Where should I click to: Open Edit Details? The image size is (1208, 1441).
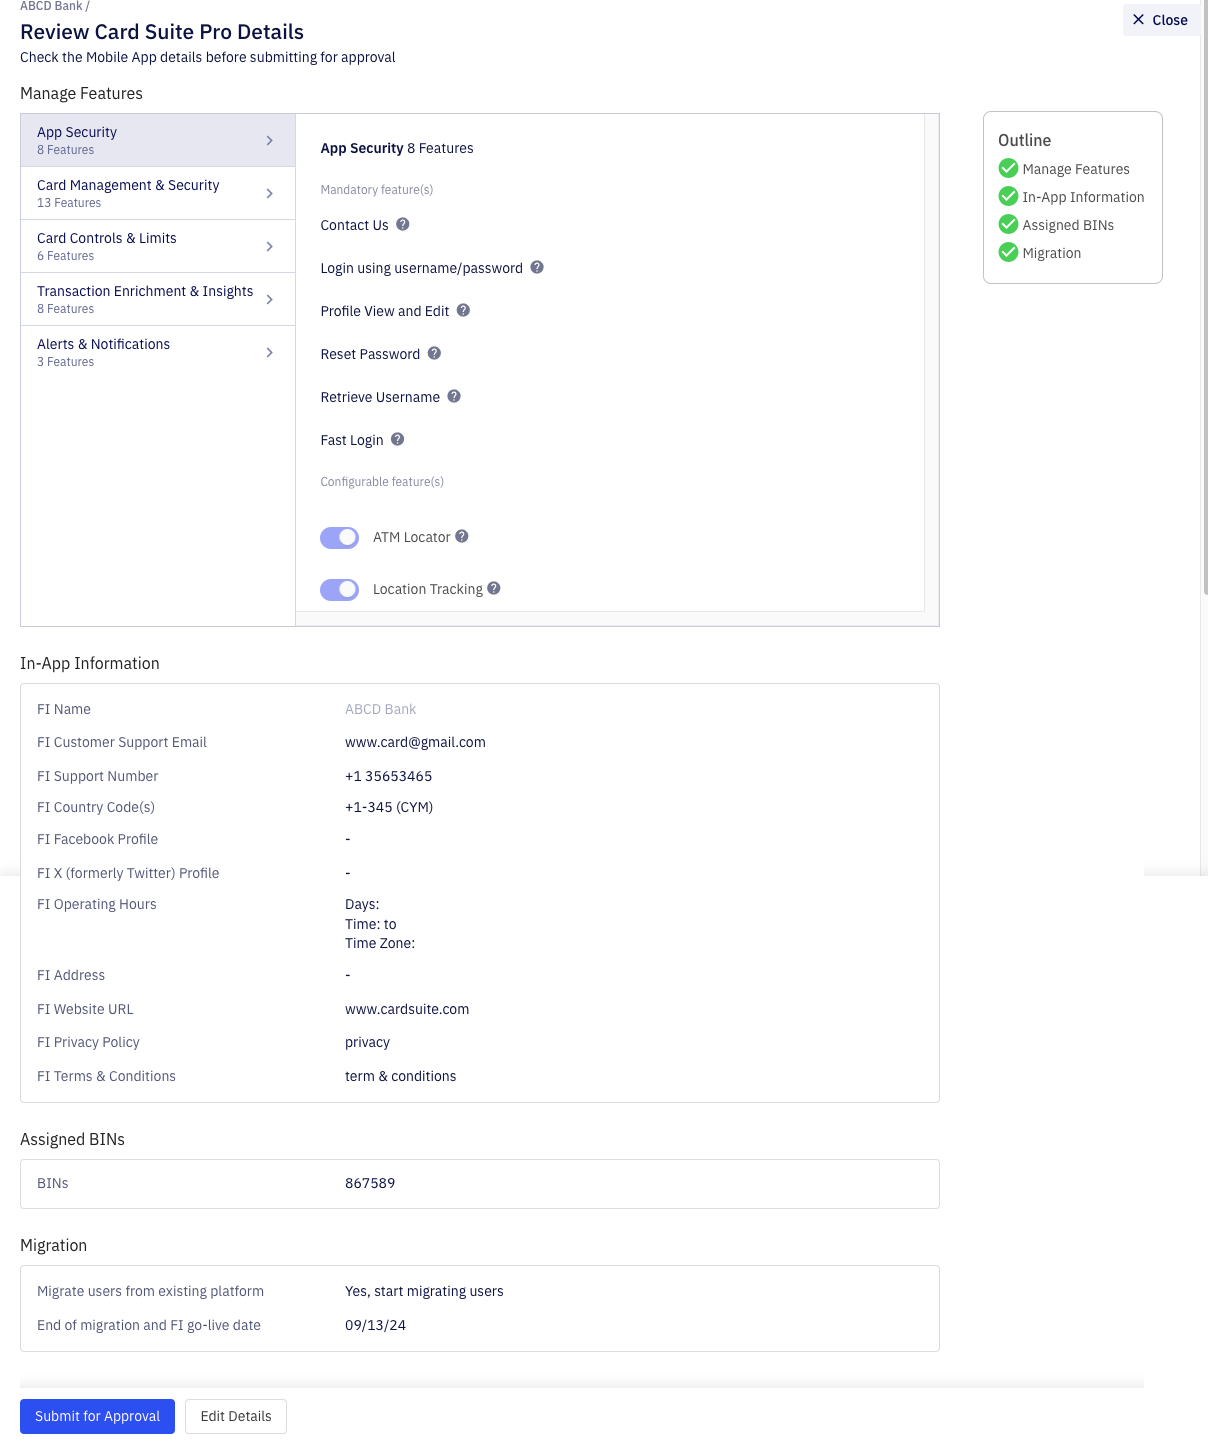(236, 1416)
